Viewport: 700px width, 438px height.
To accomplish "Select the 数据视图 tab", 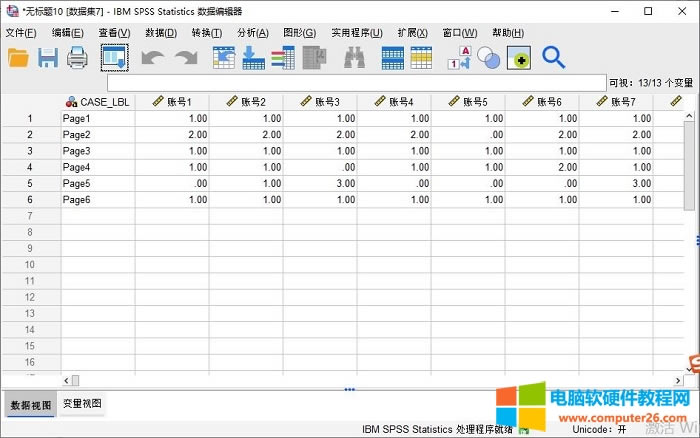I will pos(29,404).
